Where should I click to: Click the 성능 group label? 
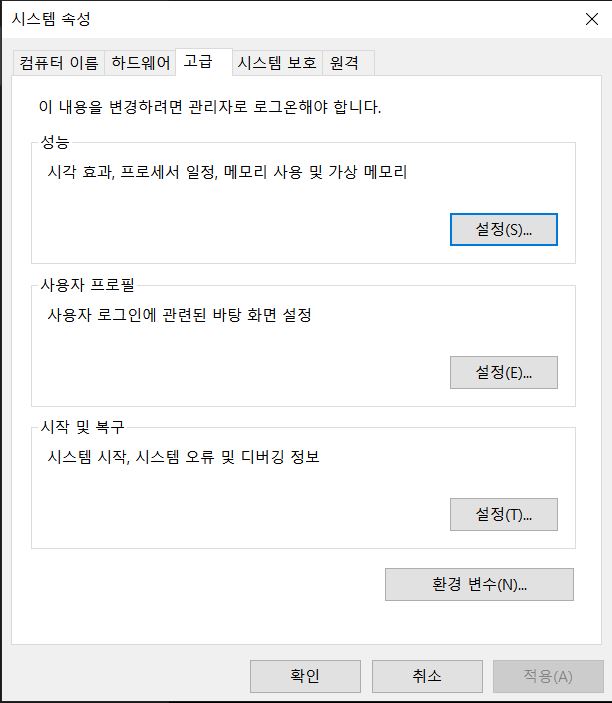point(55,142)
